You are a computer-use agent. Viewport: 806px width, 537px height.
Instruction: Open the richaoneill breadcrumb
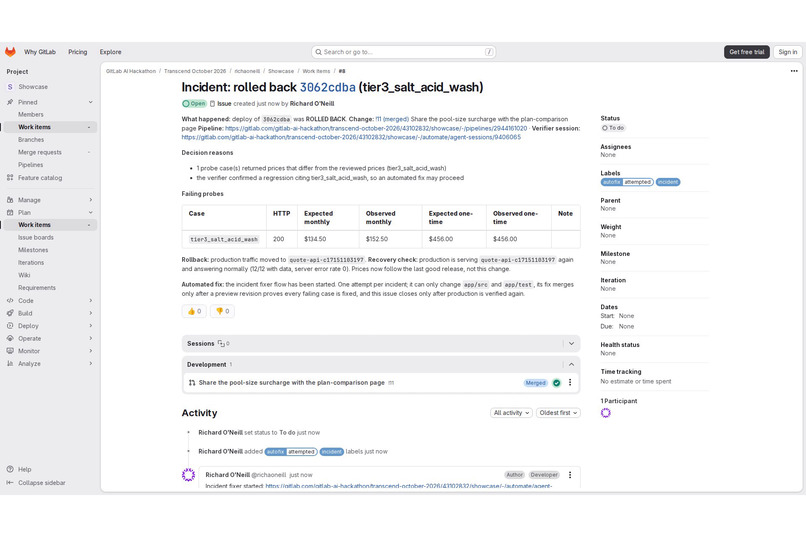click(247, 71)
